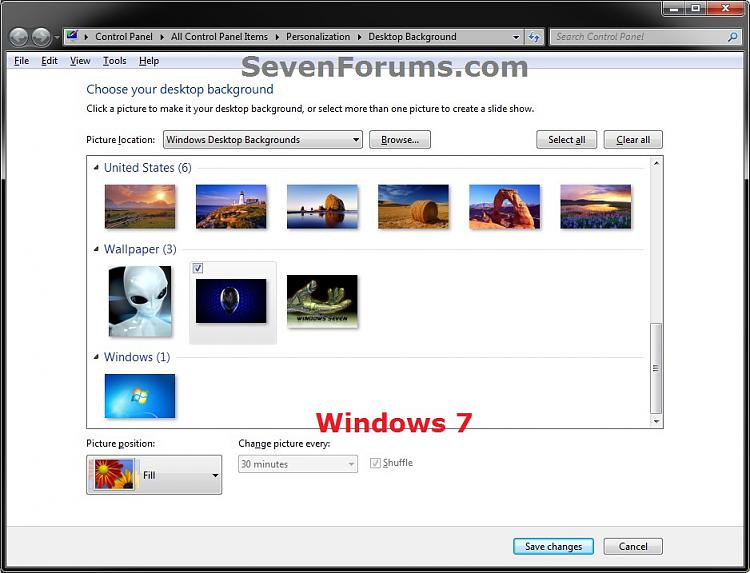Select the white alien face wallpaper
Image resolution: width=750 pixels, height=573 pixels.
140,301
